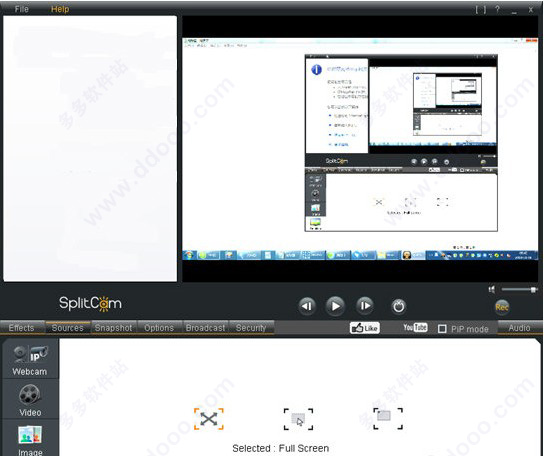Screen dimensions: 545x456
Task: Choose the custom region capture icon
Action: coord(388,418)
